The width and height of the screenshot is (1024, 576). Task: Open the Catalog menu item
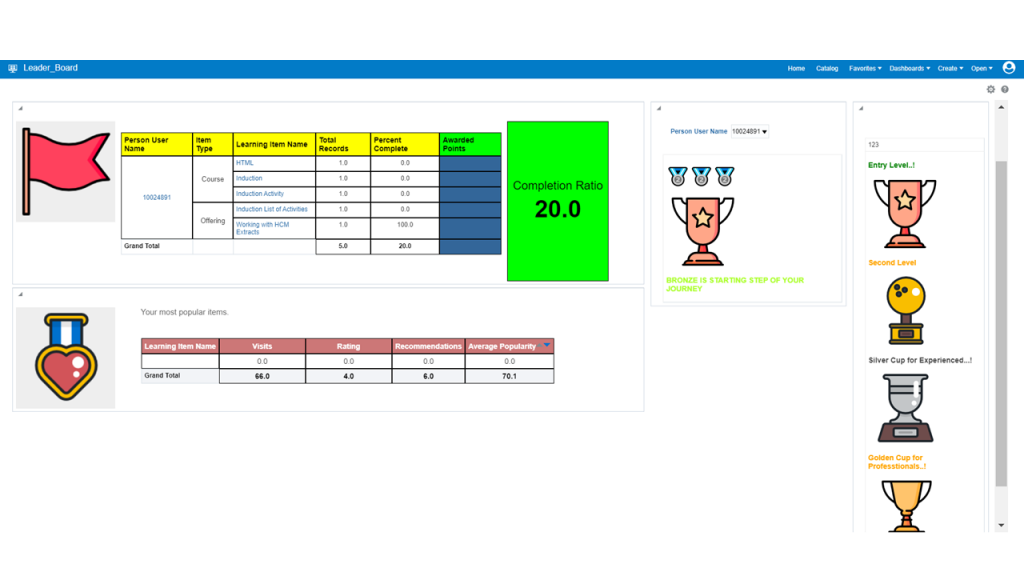point(827,68)
